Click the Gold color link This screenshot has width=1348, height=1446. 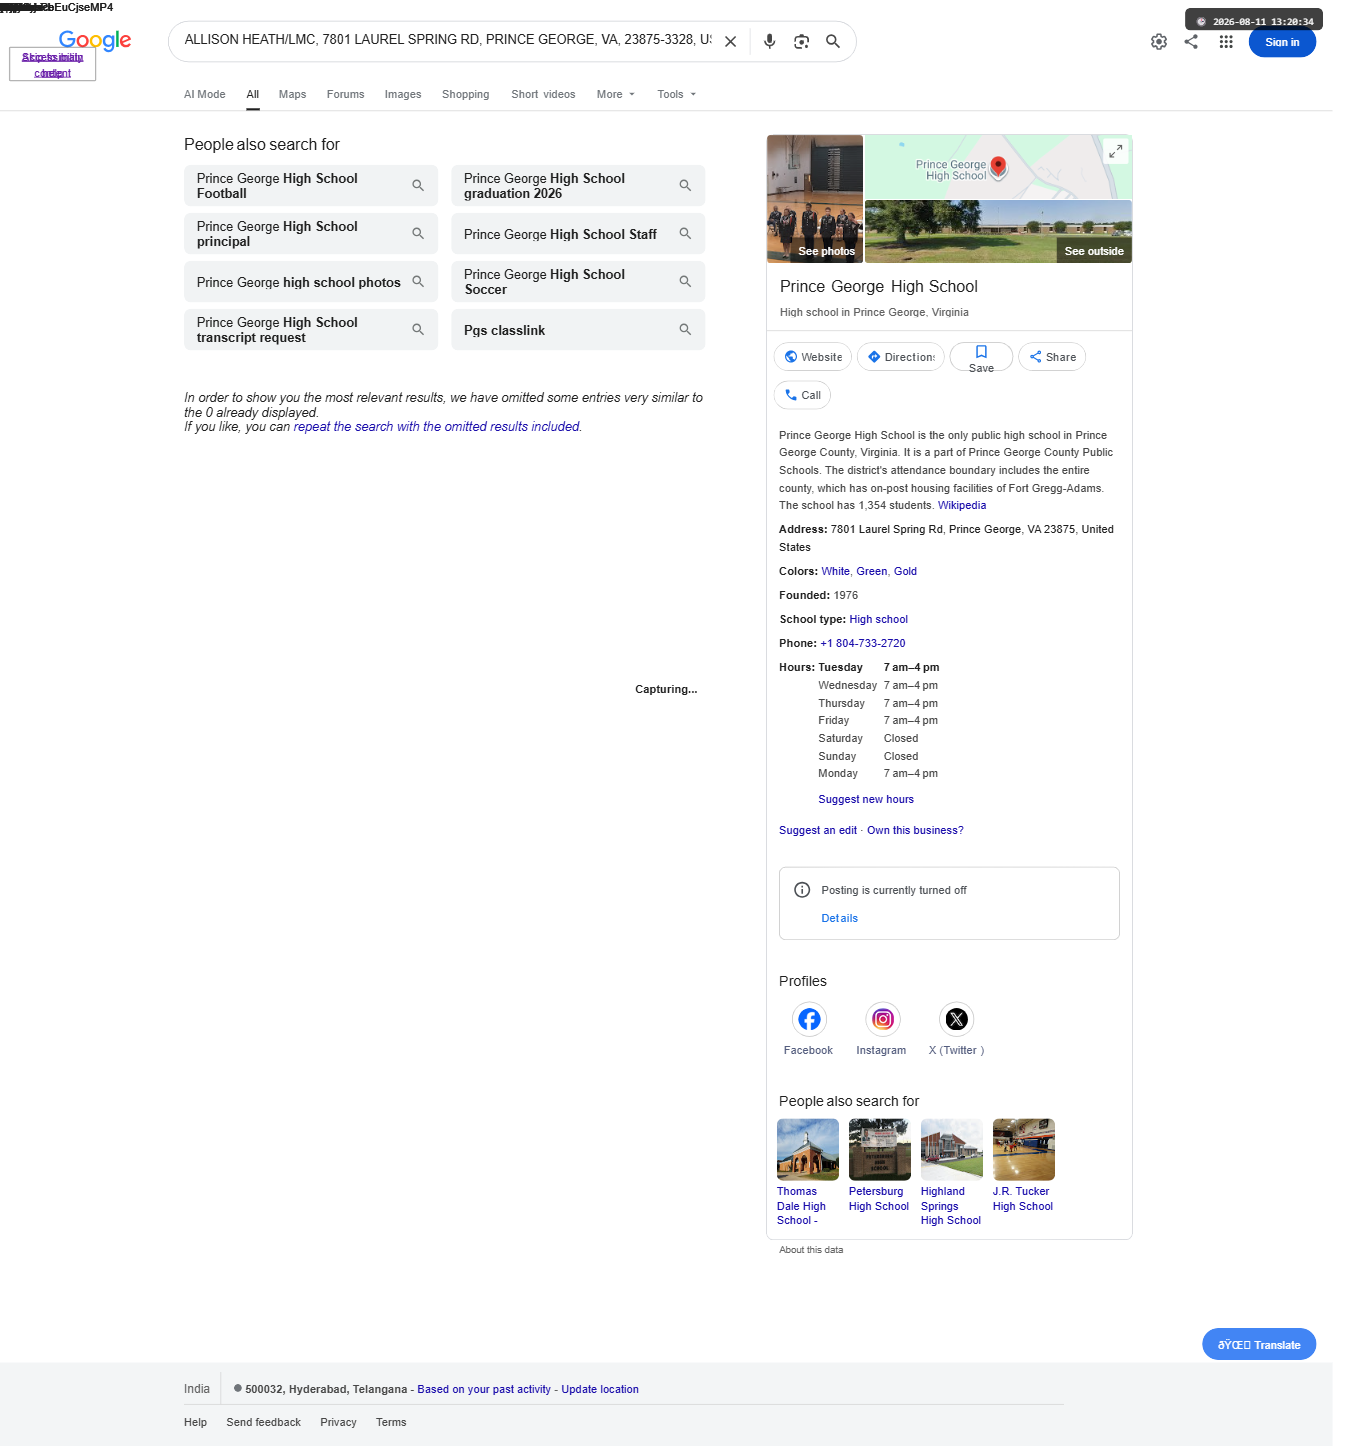[905, 572]
